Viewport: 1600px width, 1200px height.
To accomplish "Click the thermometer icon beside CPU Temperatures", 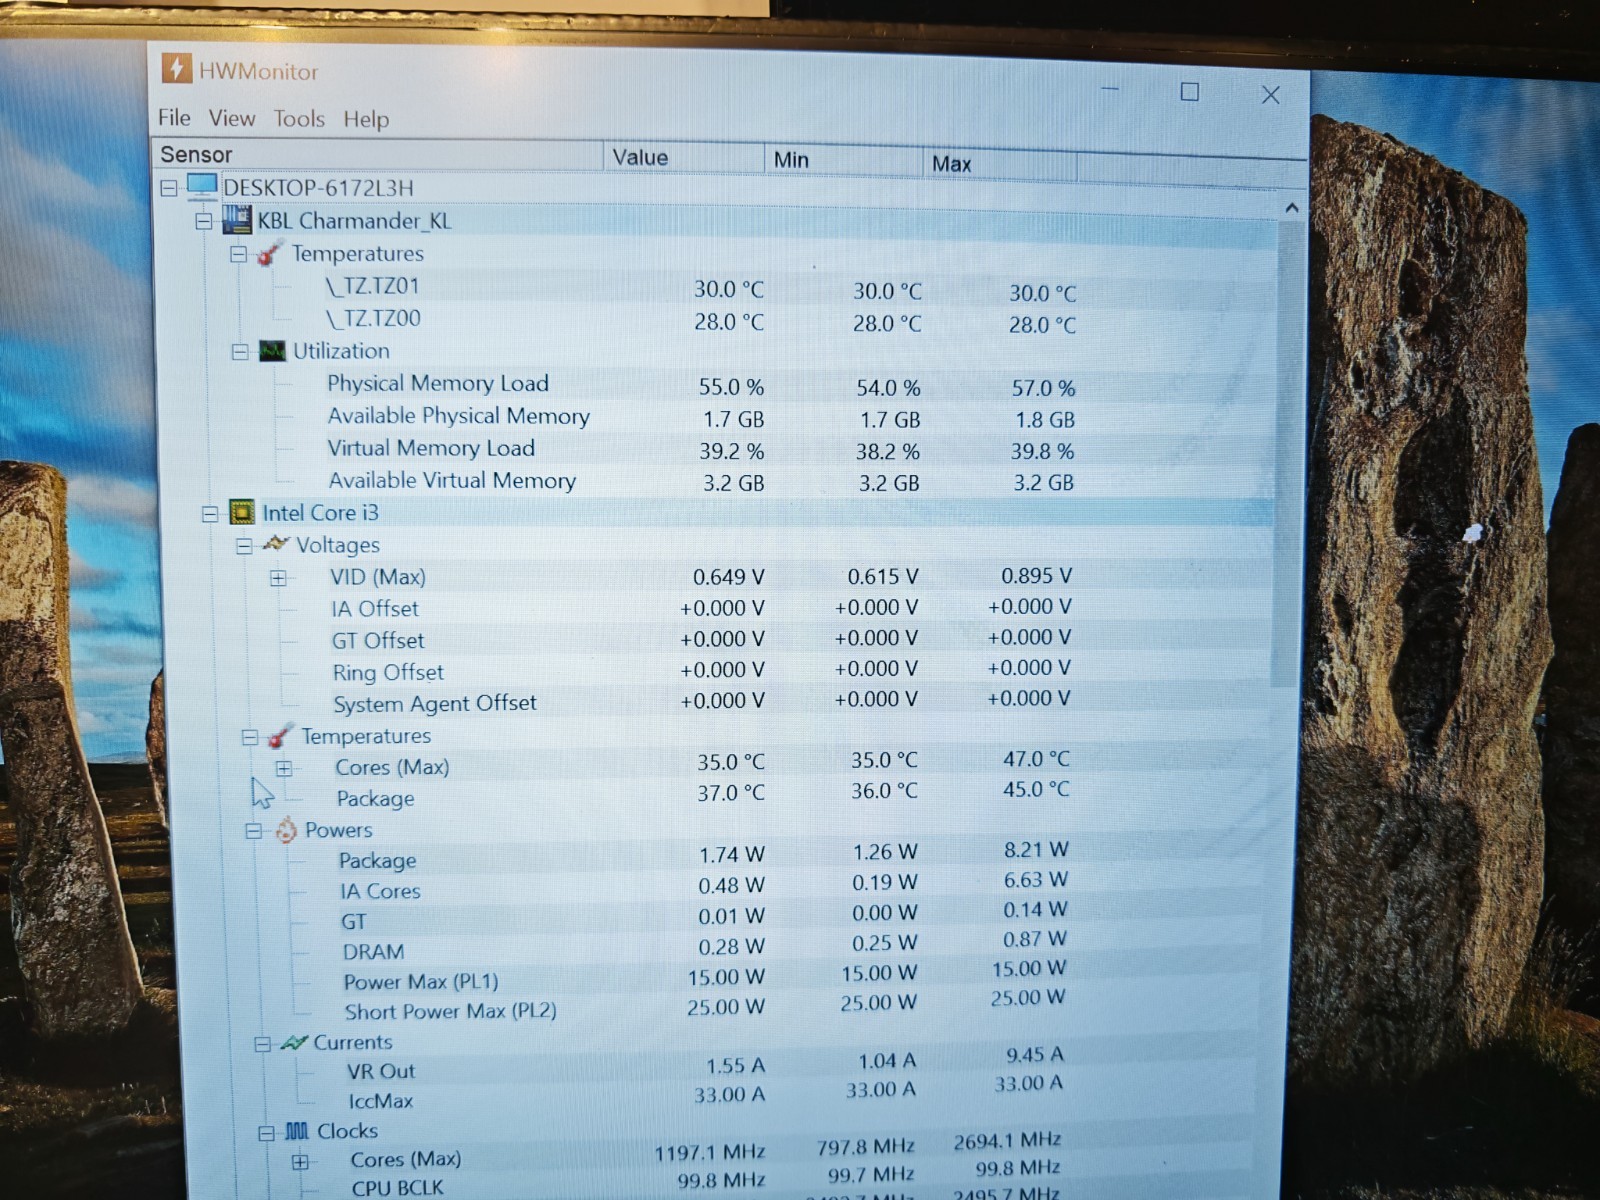I will 280,736.
